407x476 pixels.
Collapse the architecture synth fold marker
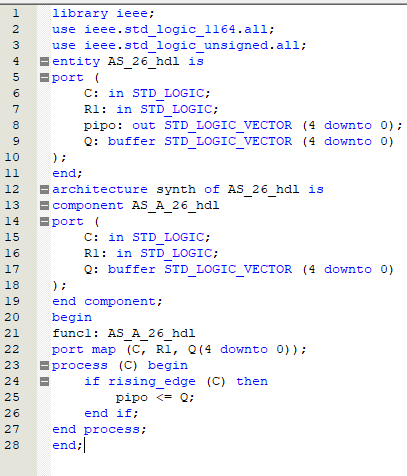coord(44,189)
